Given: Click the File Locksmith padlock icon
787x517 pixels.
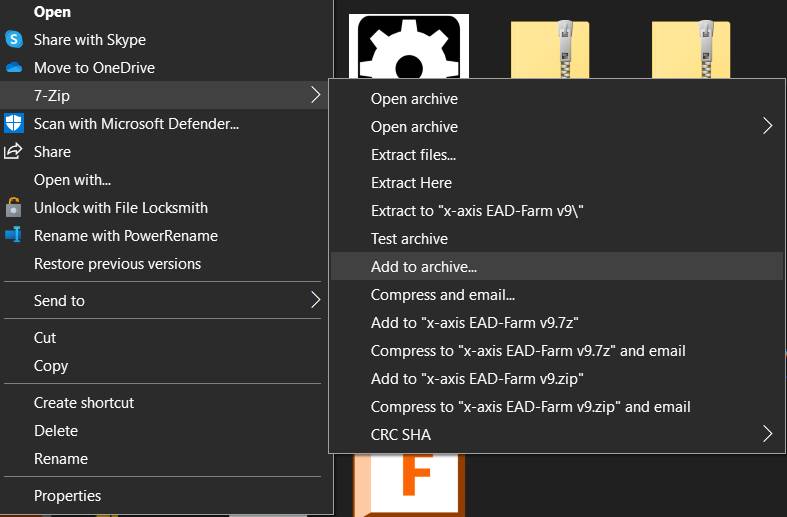Looking at the screenshot, I should point(14,207).
